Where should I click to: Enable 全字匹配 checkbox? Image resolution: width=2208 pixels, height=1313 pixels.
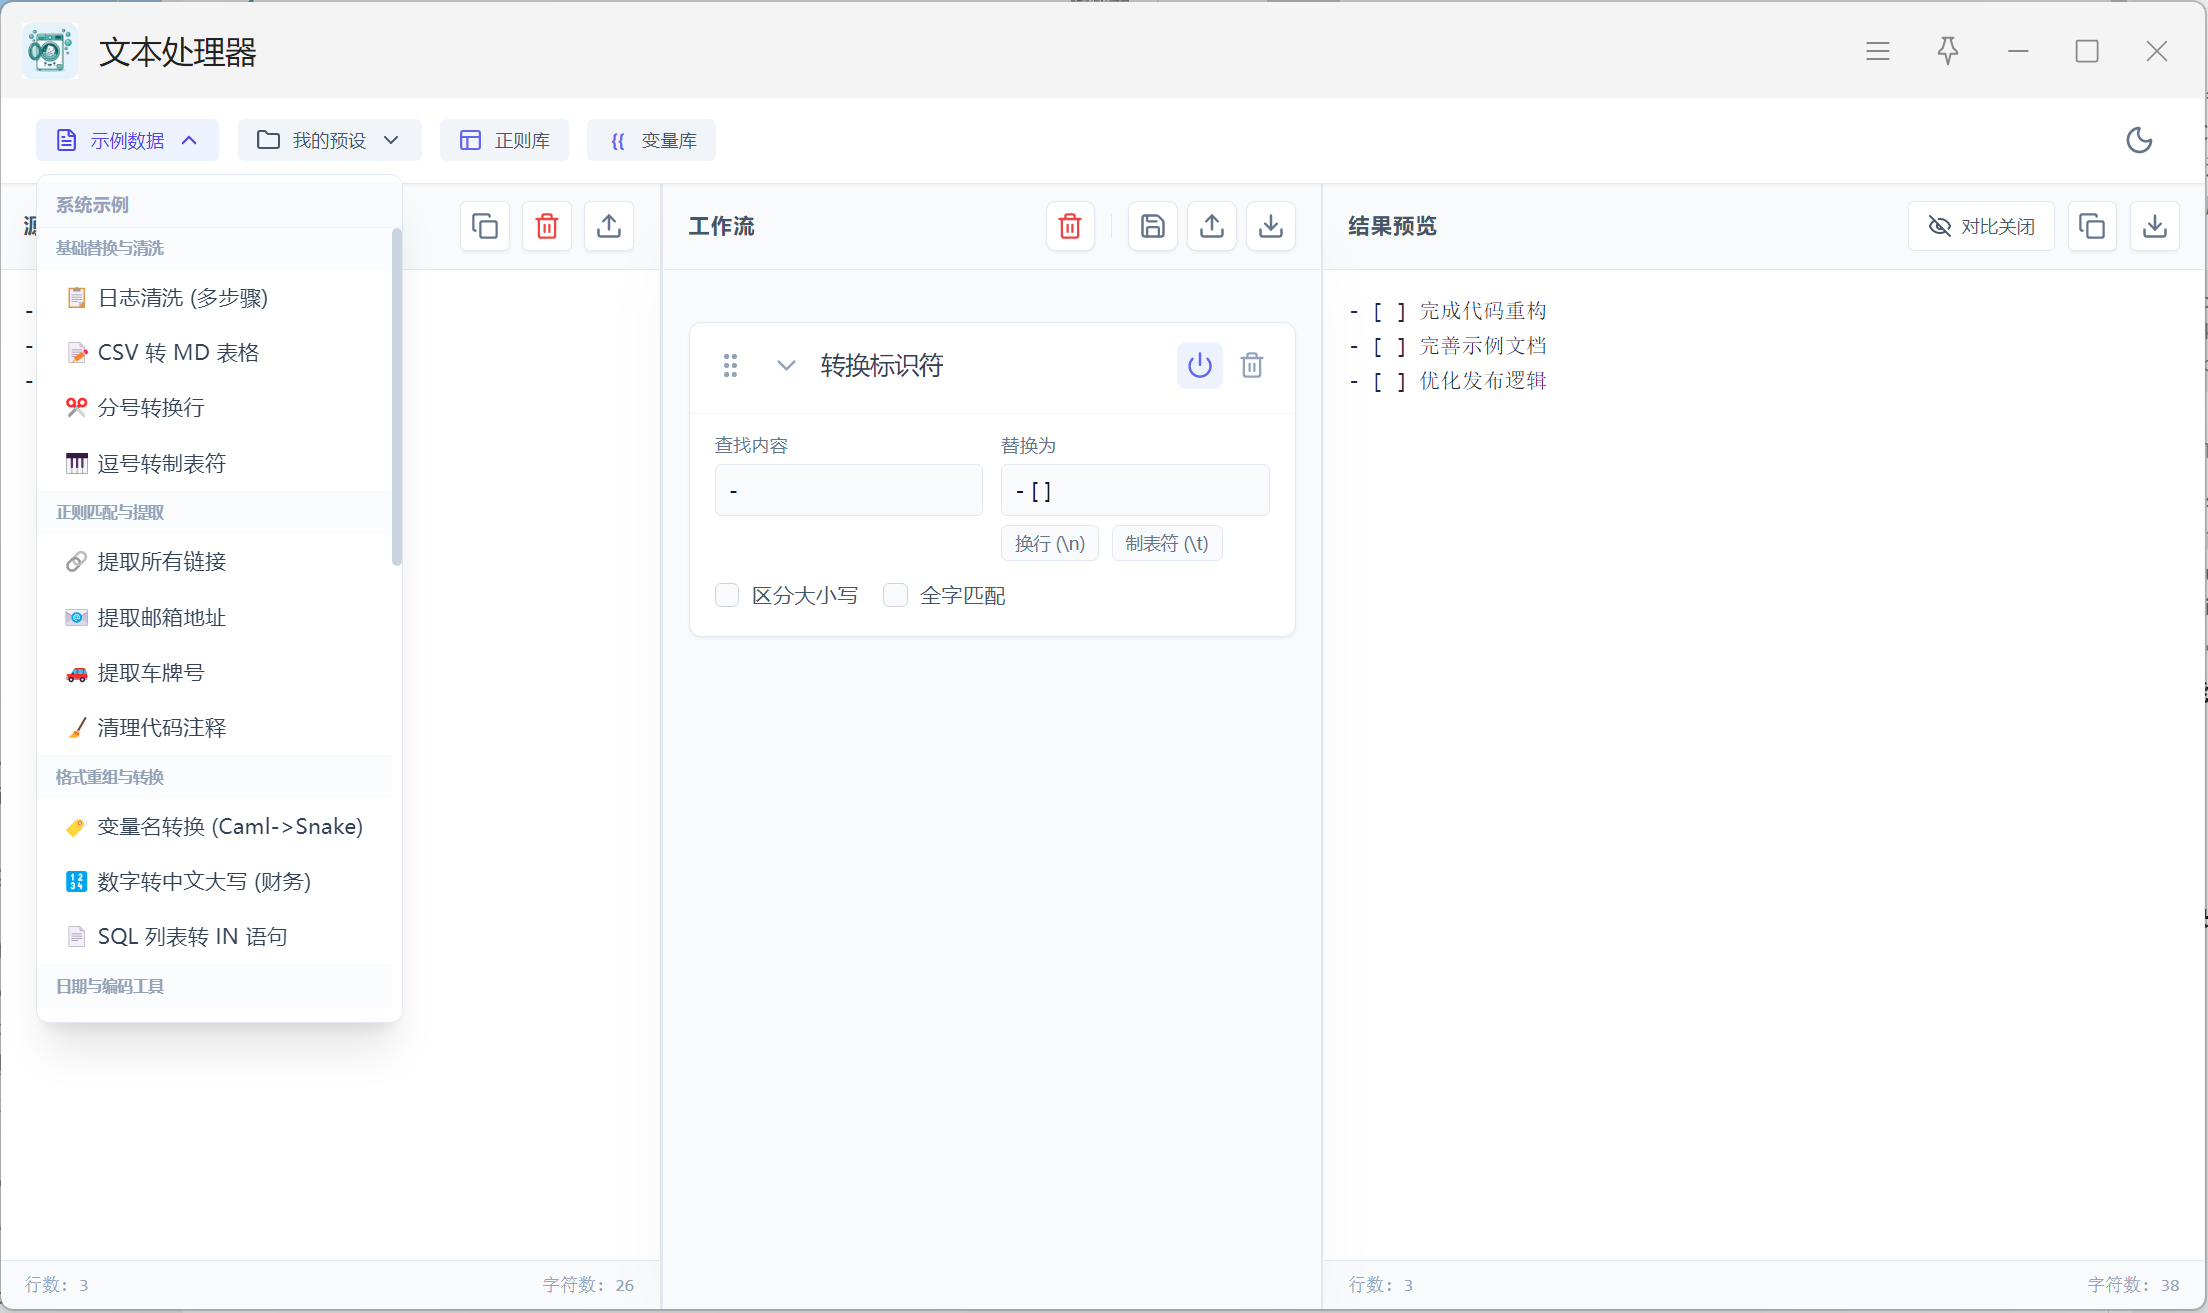pos(895,595)
